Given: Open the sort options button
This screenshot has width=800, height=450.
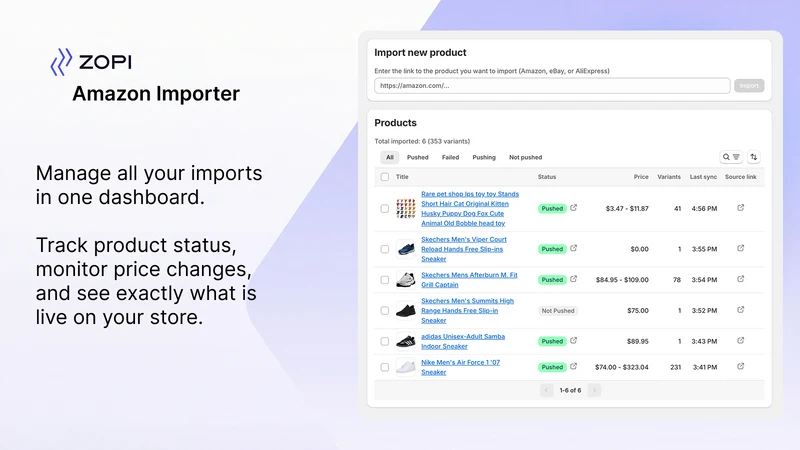Looking at the screenshot, I should coord(754,157).
